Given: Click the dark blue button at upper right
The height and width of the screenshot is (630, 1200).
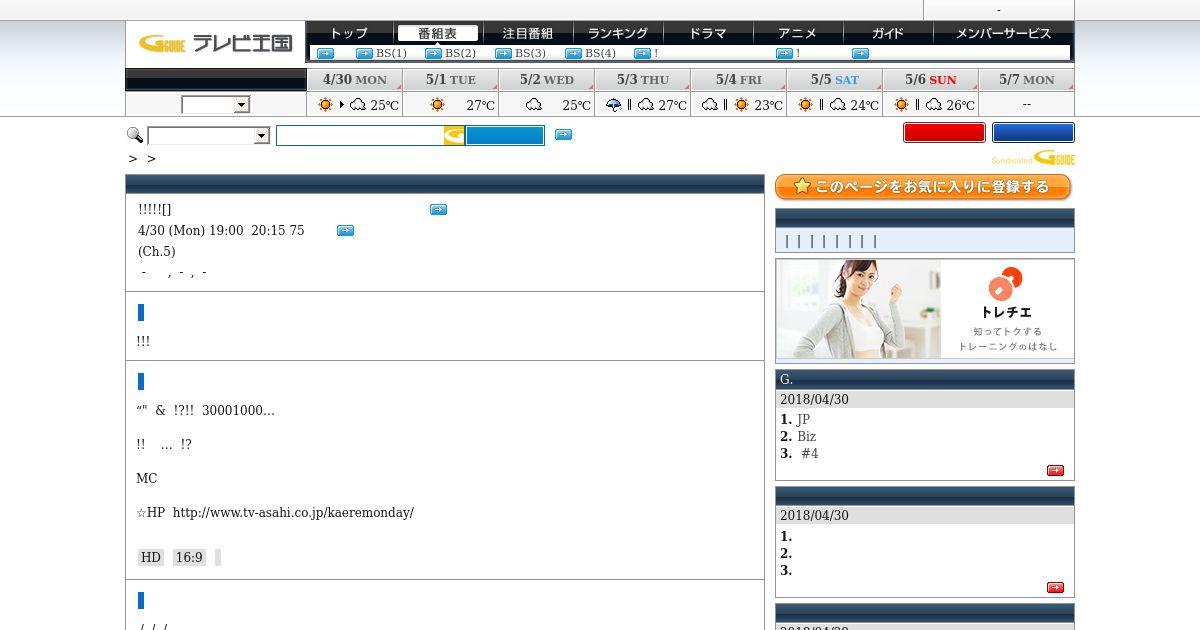Looking at the screenshot, I should (x=1033, y=132).
